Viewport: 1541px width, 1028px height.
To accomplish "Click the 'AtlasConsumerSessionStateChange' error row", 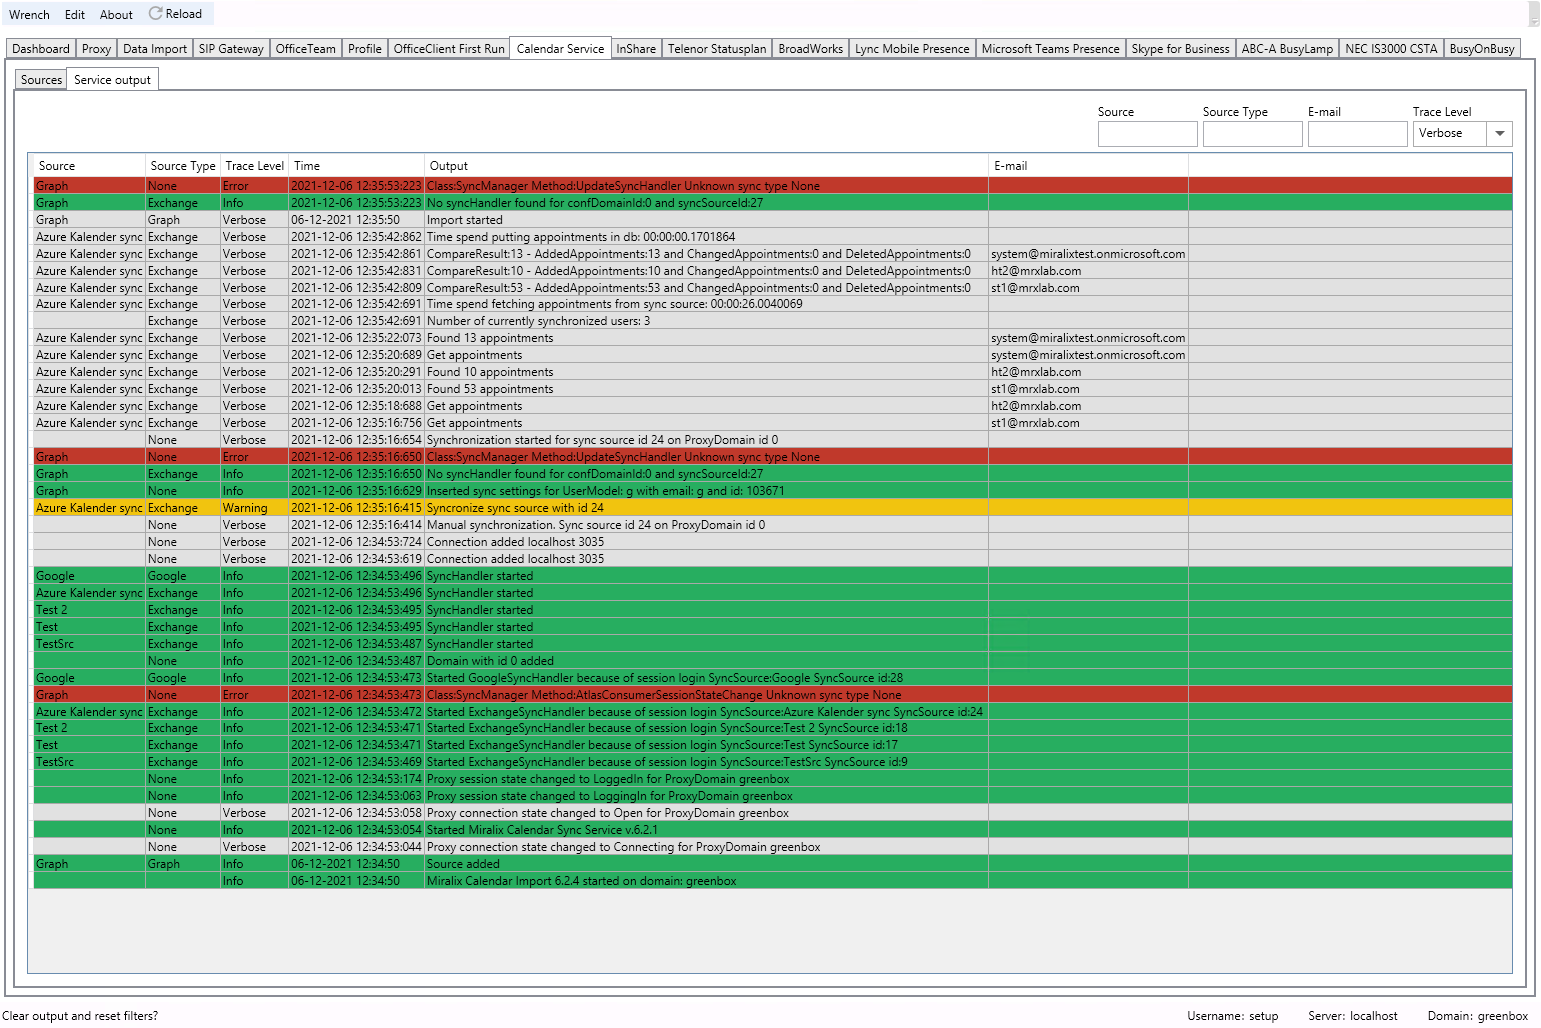I will point(772,695).
